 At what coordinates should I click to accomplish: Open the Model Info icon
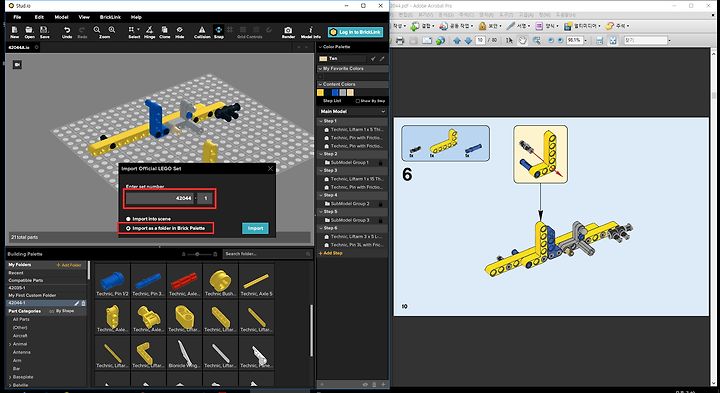[311, 31]
